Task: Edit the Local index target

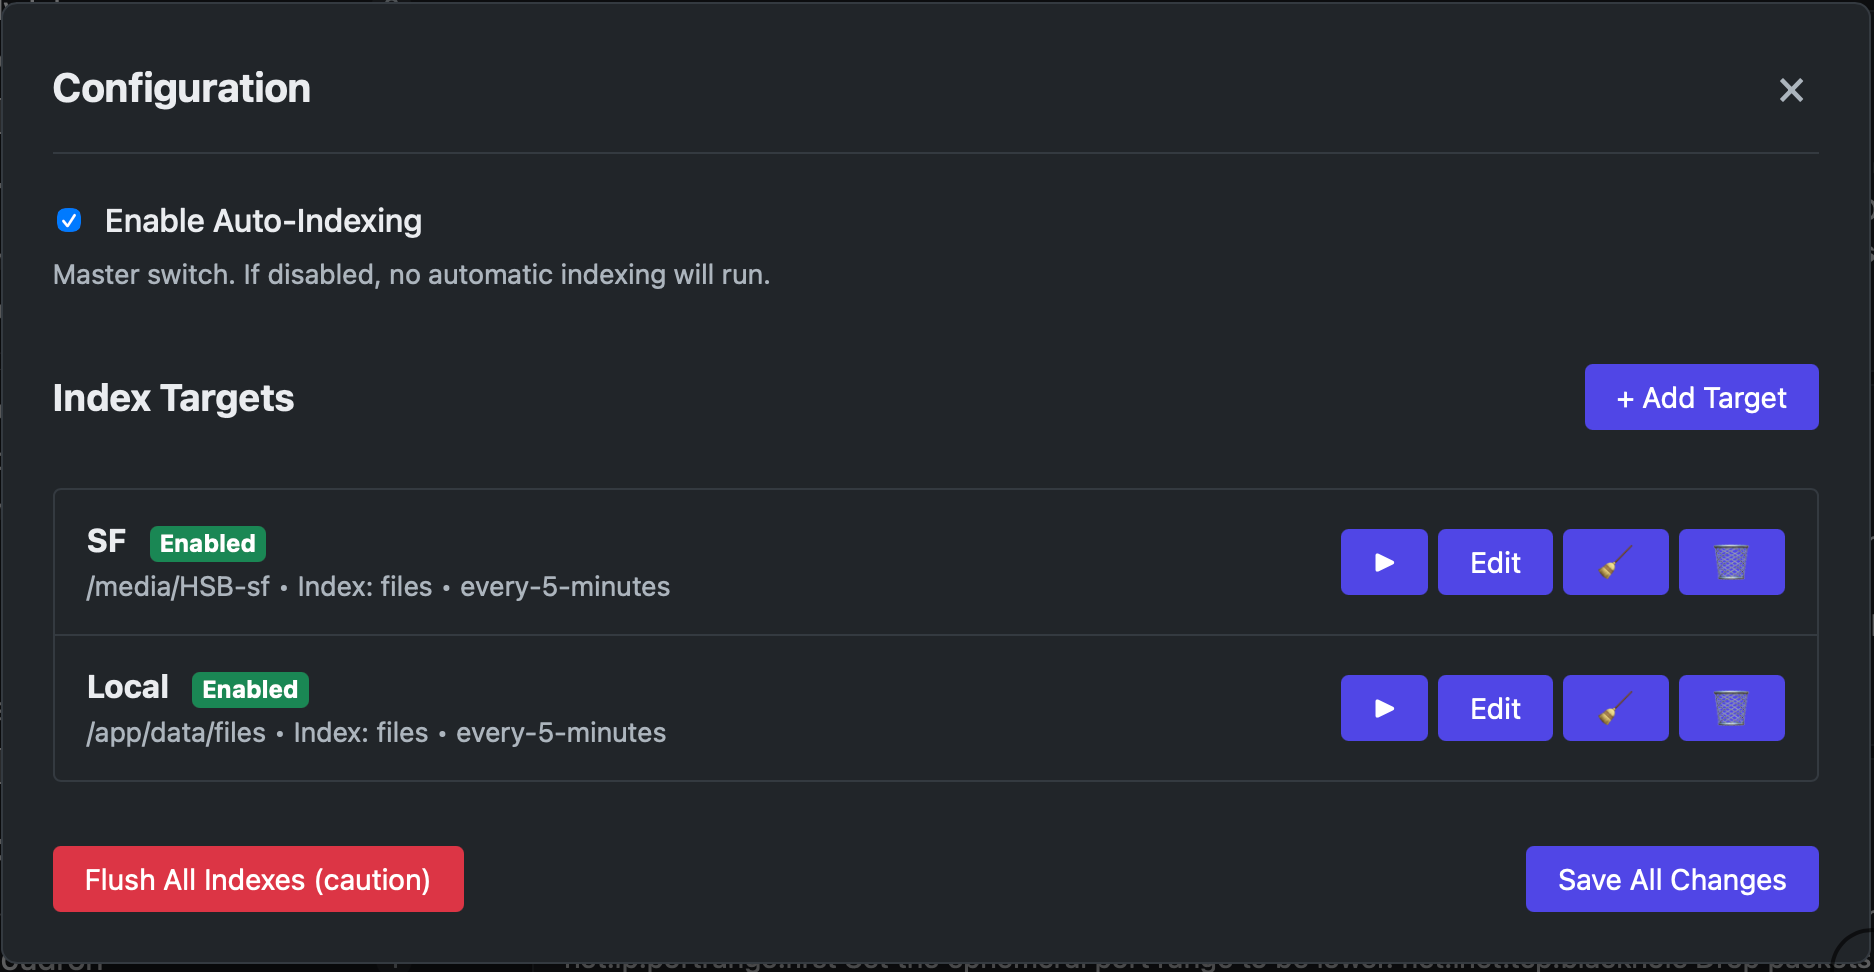Action: pos(1495,708)
